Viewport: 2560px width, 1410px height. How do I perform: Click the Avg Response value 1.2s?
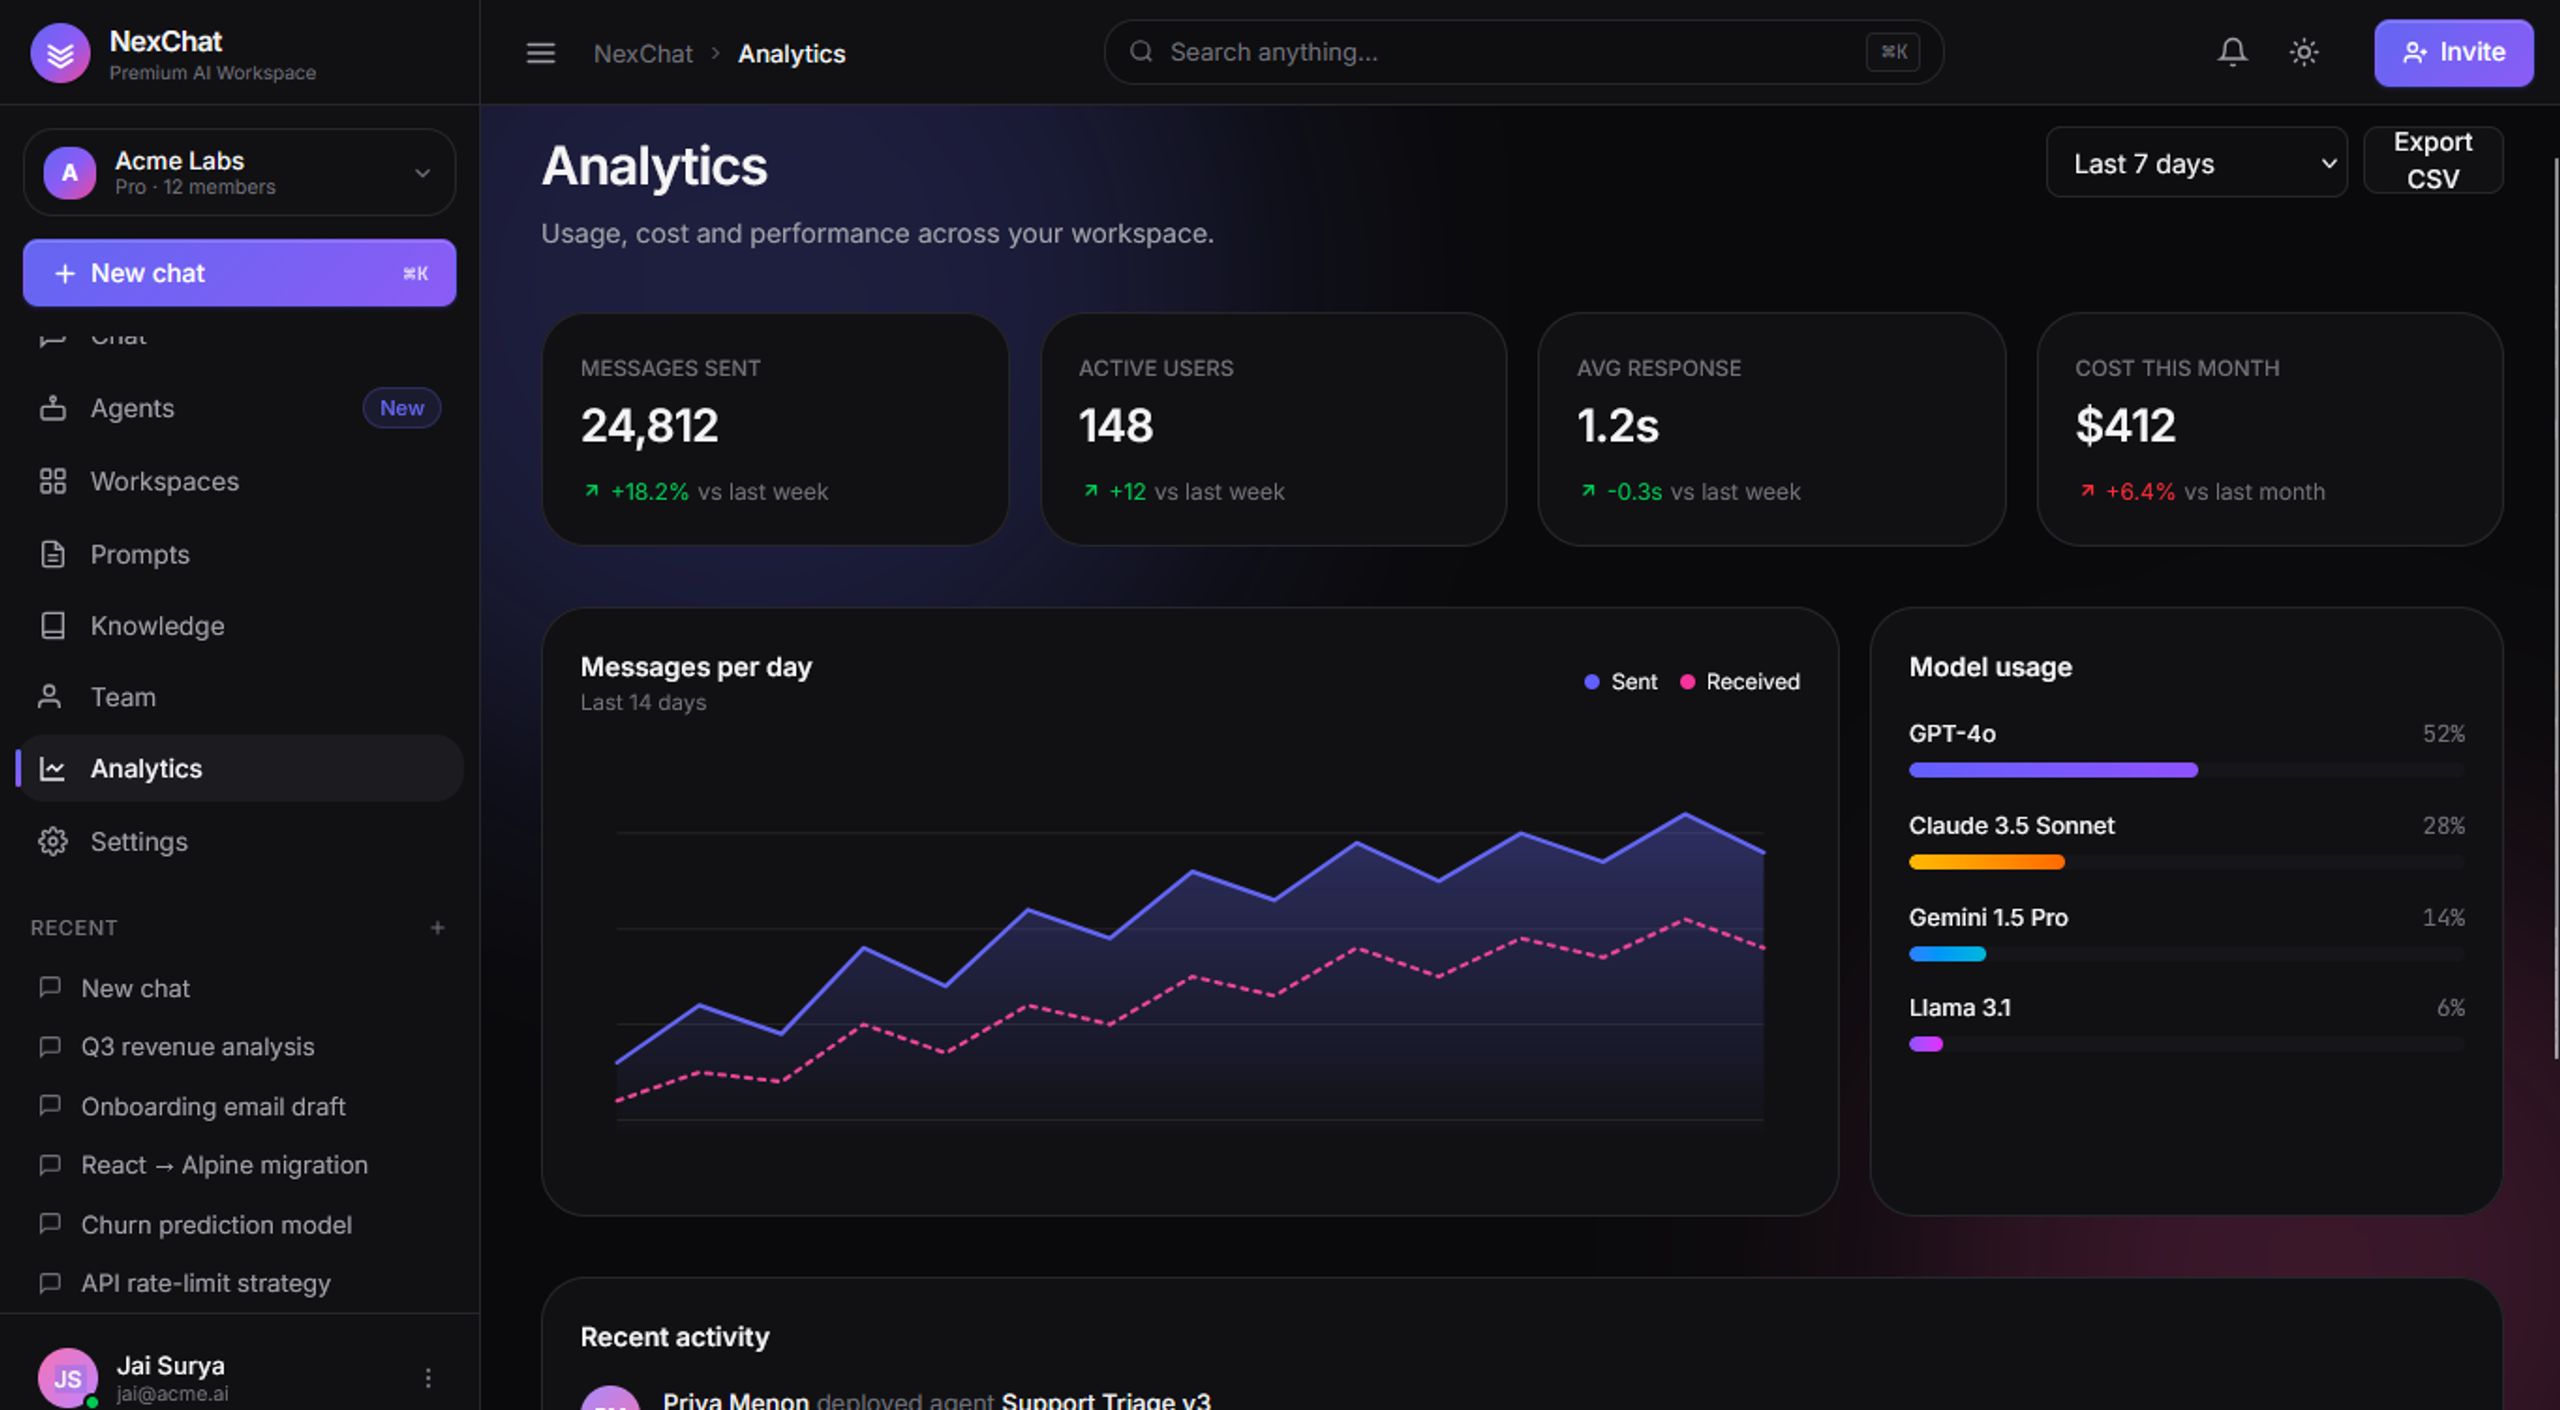pyautogui.click(x=1618, y=426)
